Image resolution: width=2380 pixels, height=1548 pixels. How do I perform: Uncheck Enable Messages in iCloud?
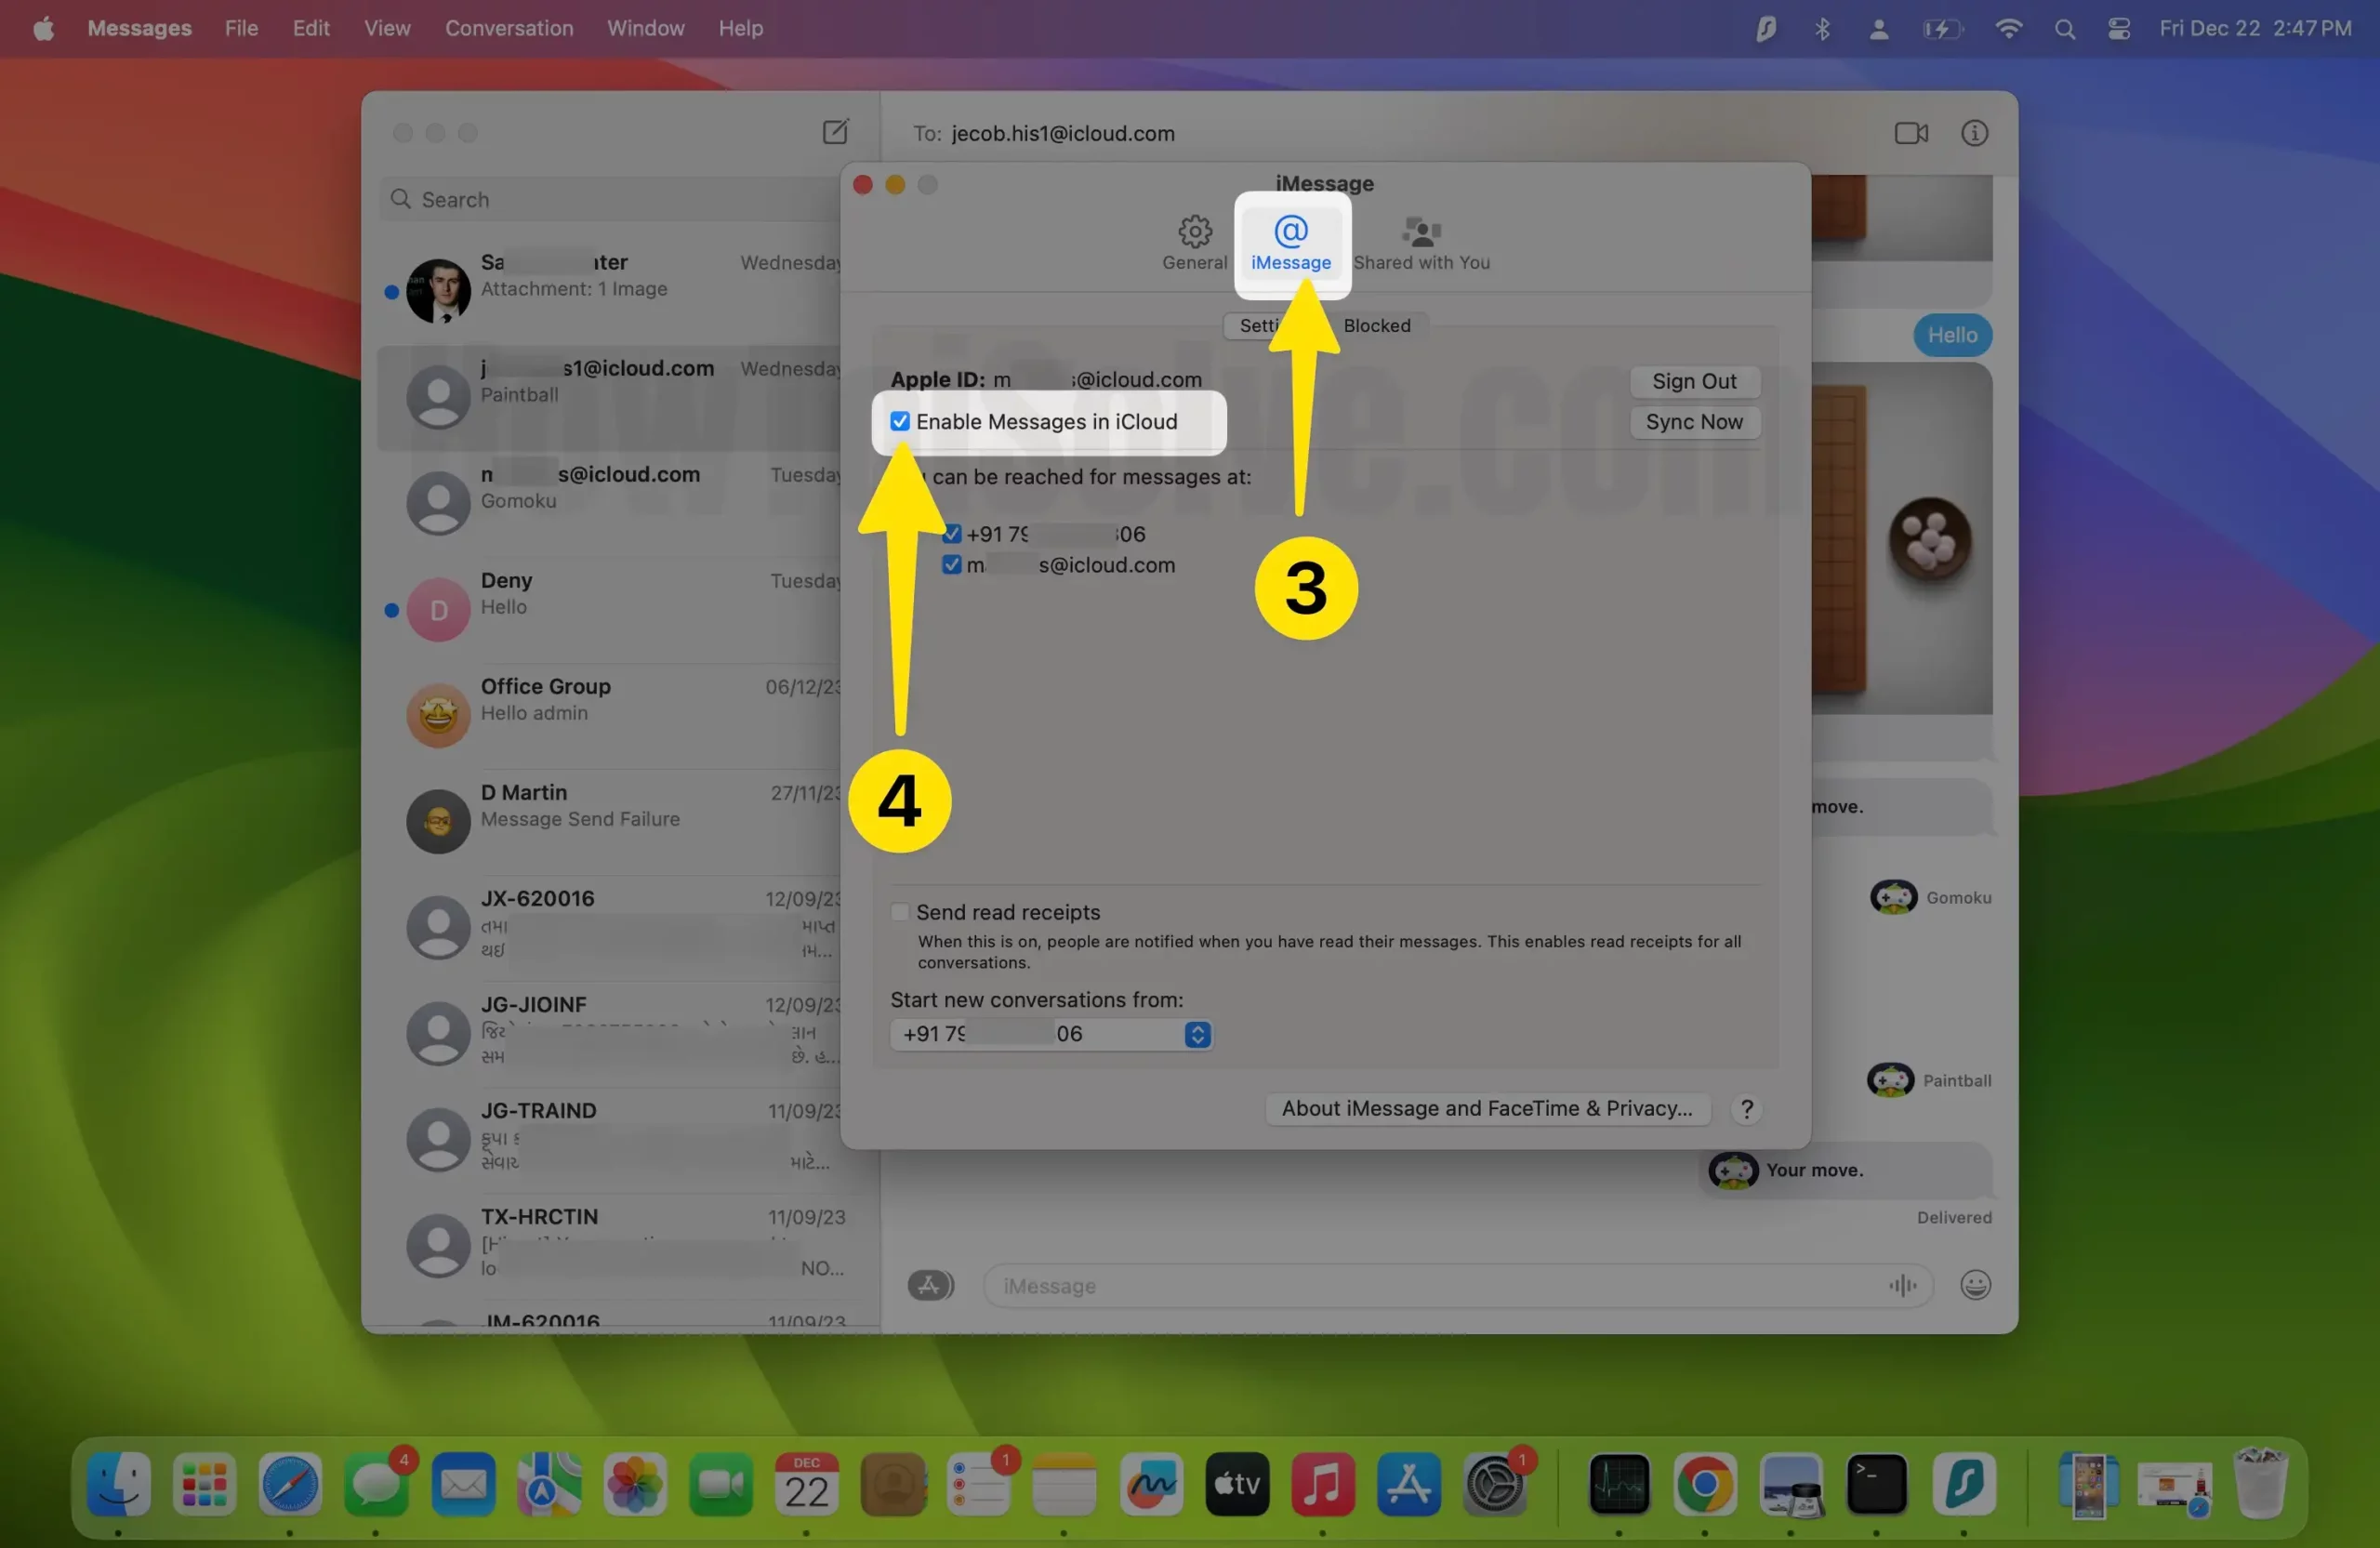tap(900, 422)
